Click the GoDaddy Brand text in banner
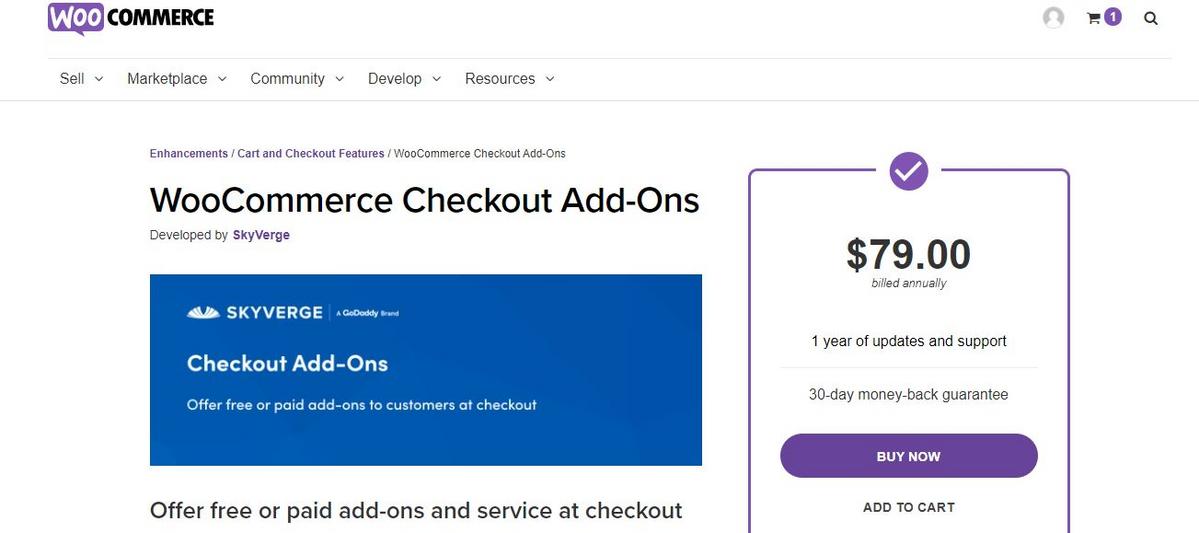The height and width of the screenshot is (533, 1199). pos(366,313)
